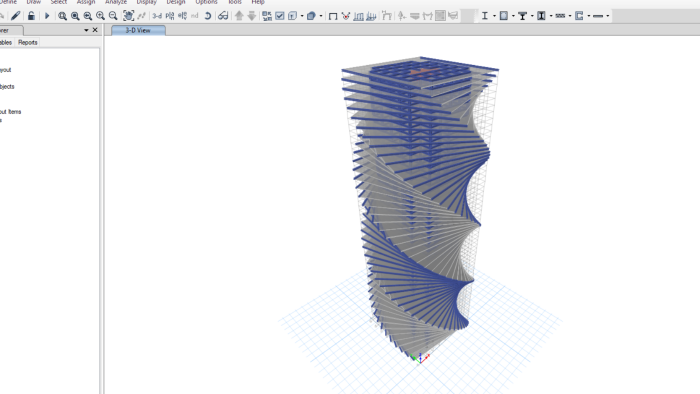The width and height of the screenshot is (700, 394).
Task: Toggle the model lock/unlock padlock icon
Action: click(31, 16)
